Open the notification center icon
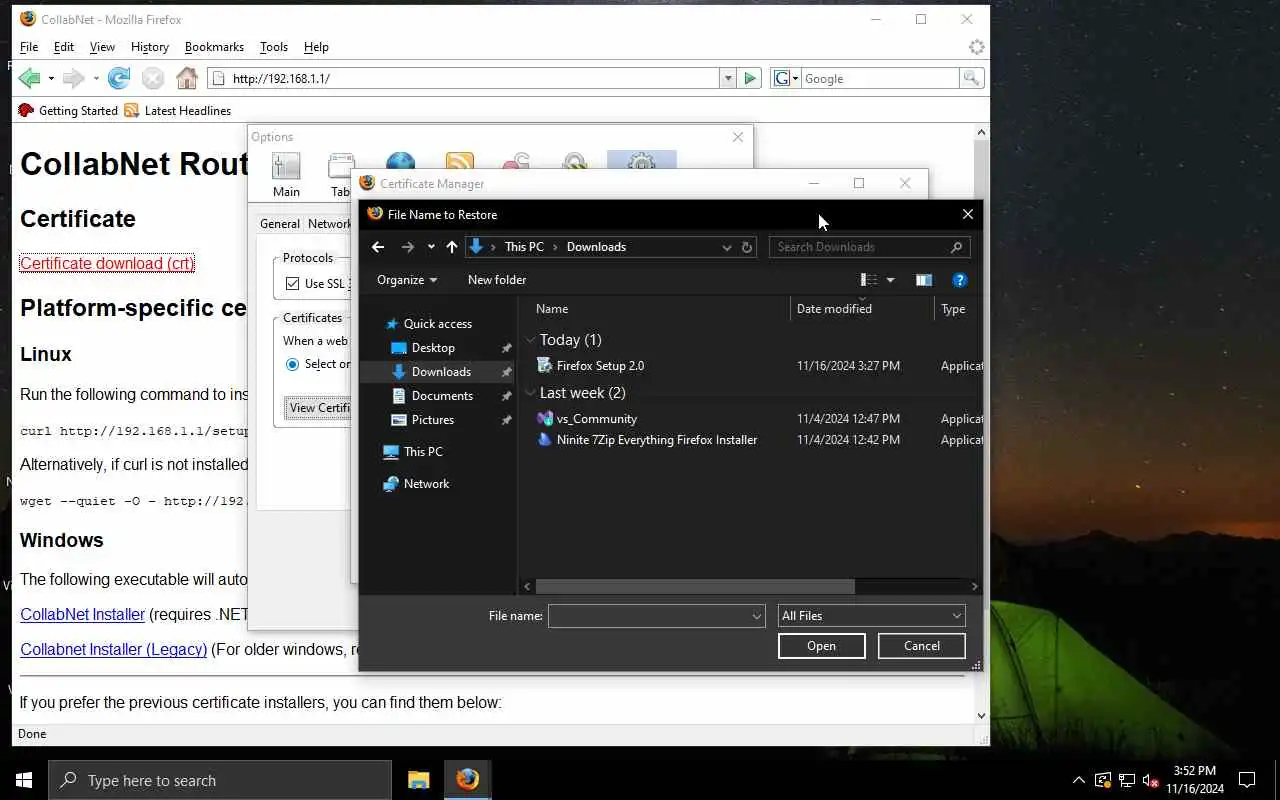The image size is (1280, 800). click(1247, 780)
